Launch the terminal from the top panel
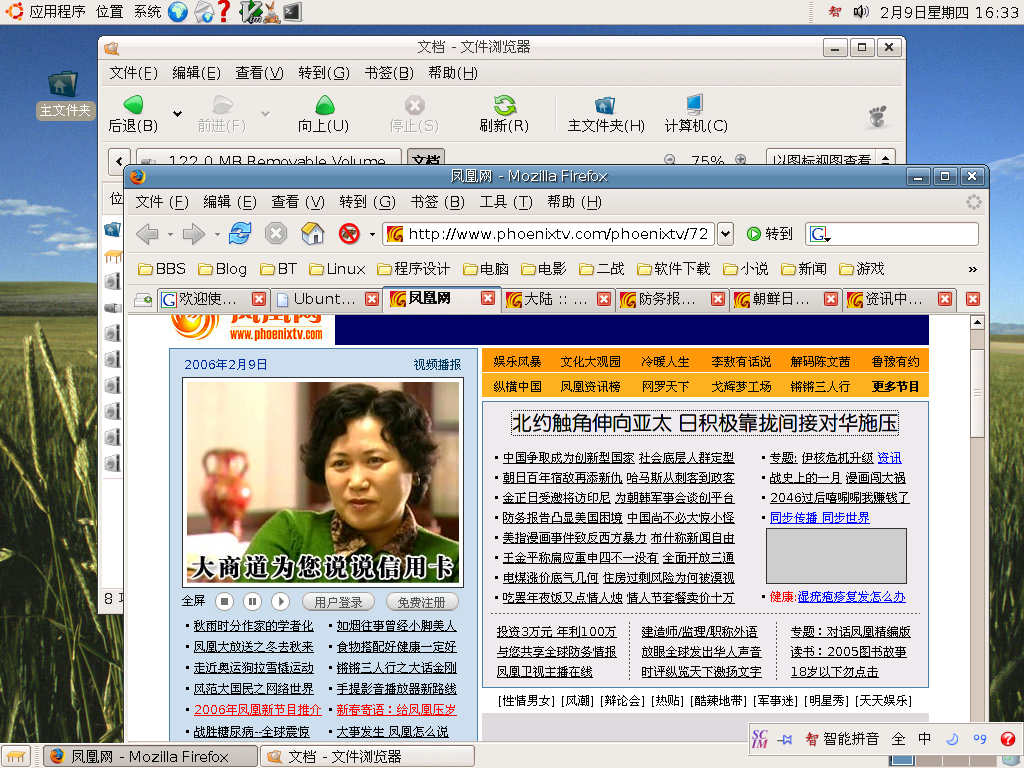The height and width of the screenshot is (768, 1024). [x=292, y=12]
